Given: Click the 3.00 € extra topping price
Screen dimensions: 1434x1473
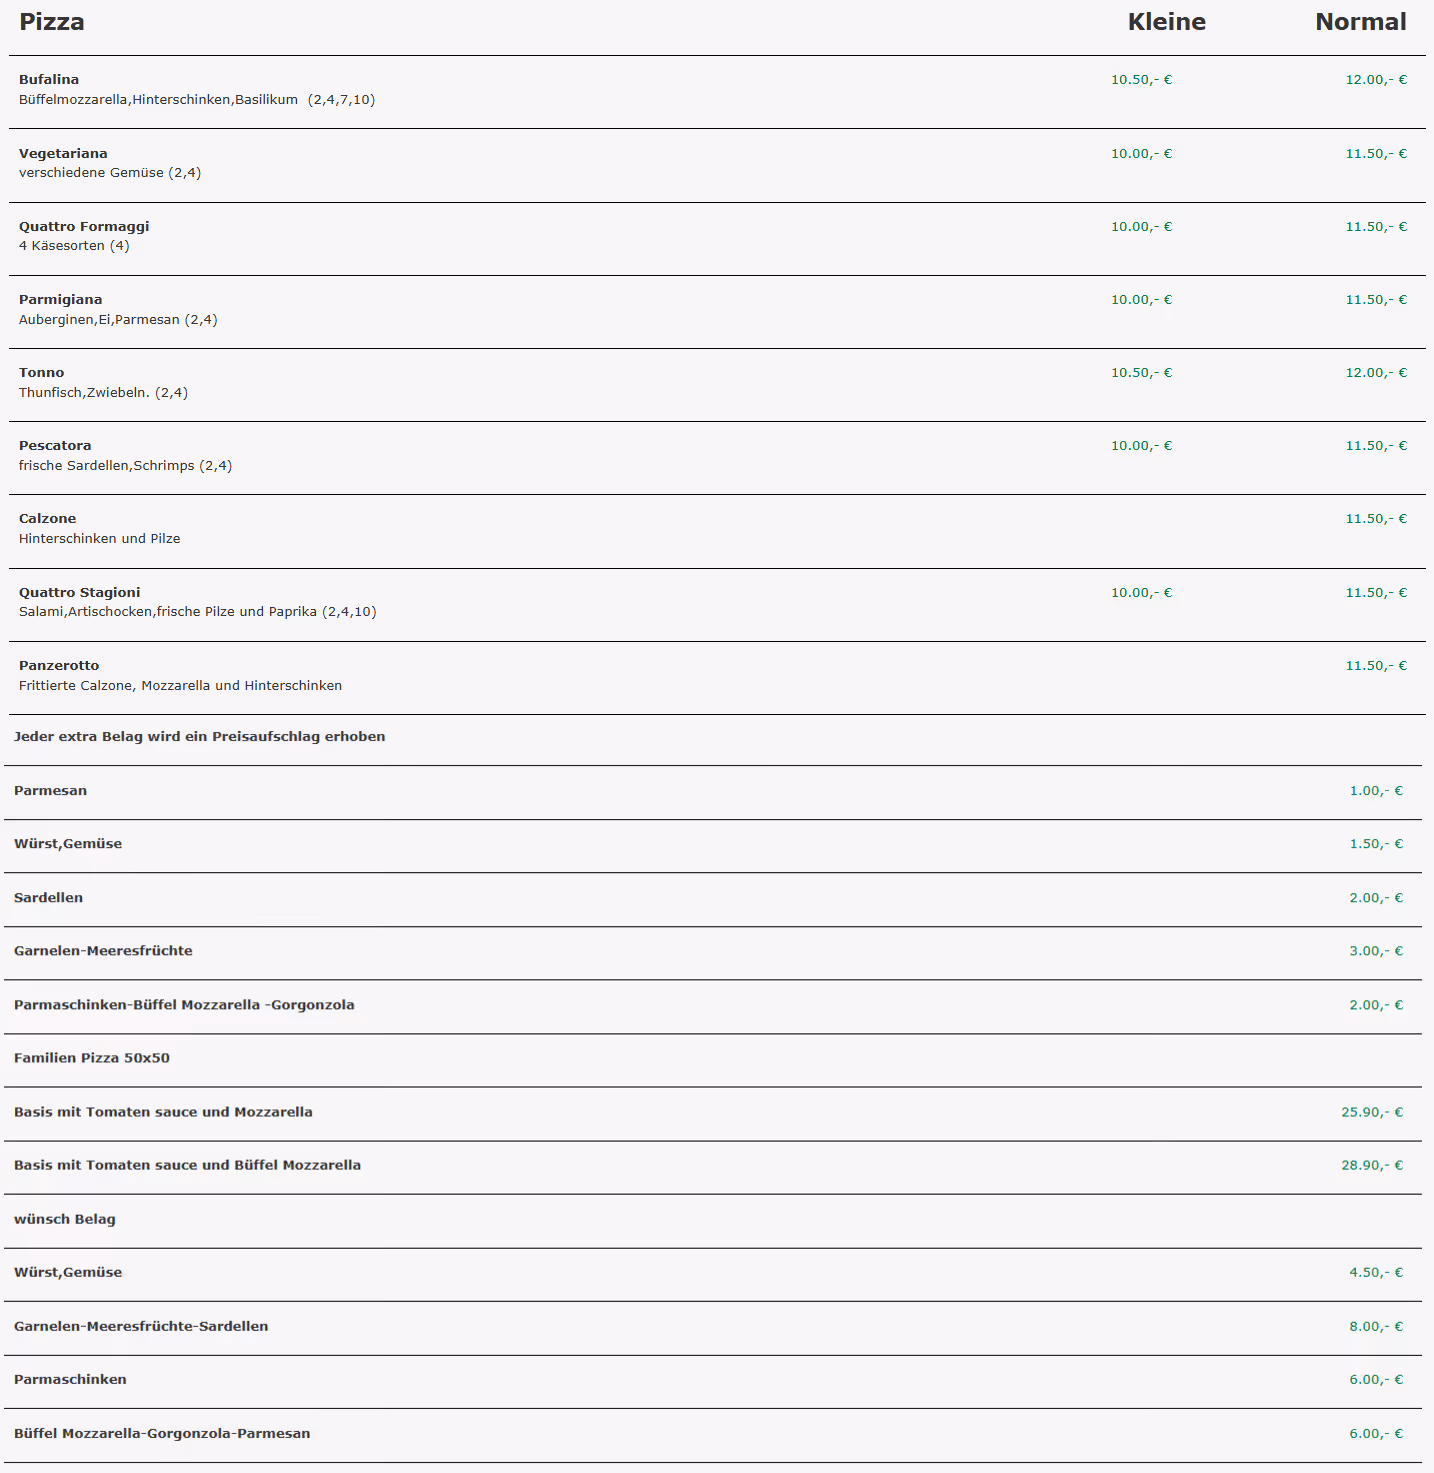Looking at the screenshot, I should point(1376,951).
